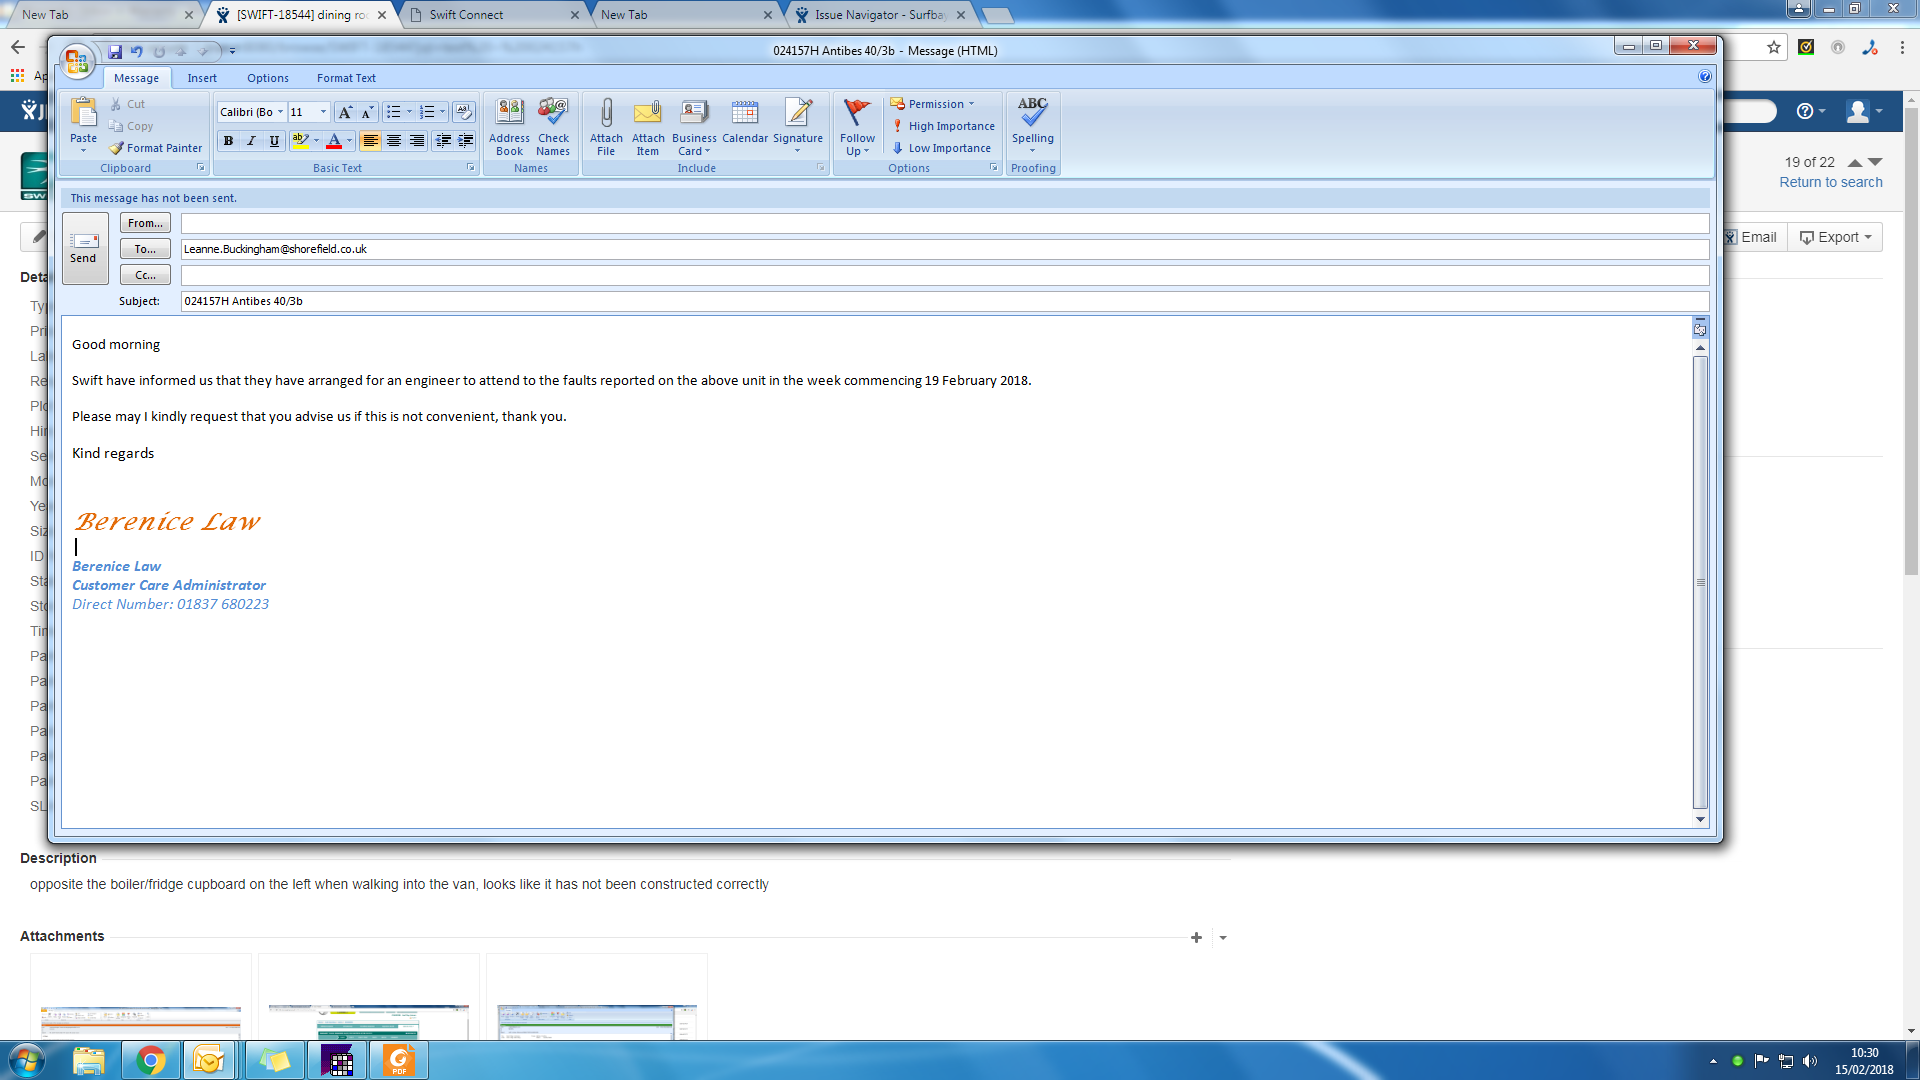Click the font color red A swatch
This screenshot has height=1080, width=1920.
tap(334, 141)
